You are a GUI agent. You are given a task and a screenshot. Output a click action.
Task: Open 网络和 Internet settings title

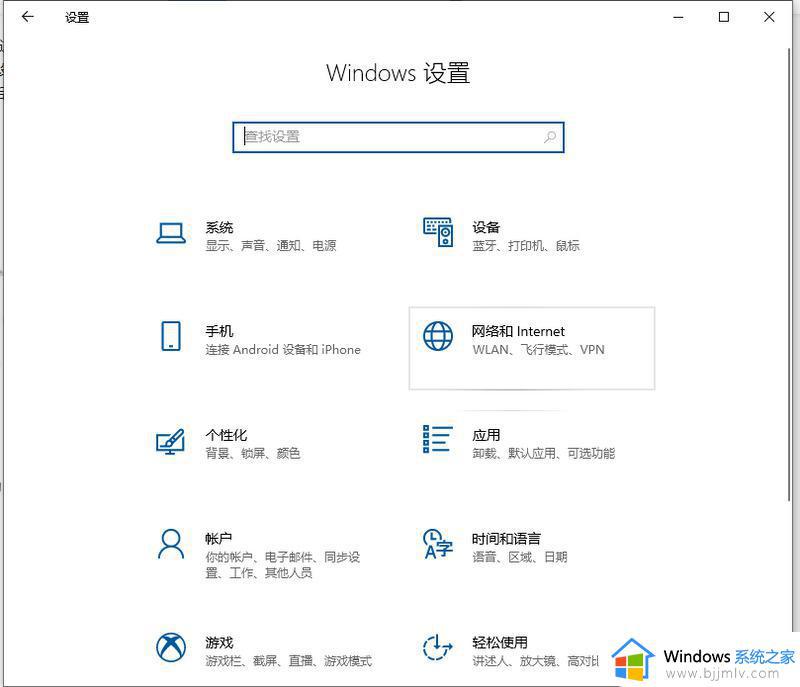tap(518, 331)
